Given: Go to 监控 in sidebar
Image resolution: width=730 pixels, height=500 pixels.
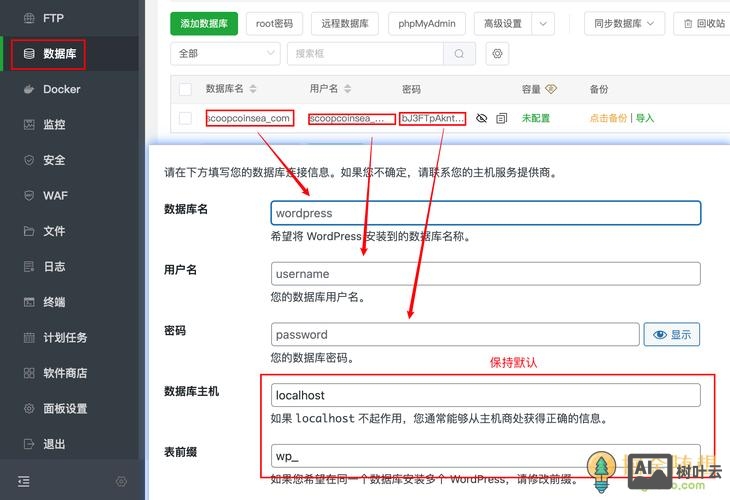Looking at the screenshot, I should point(70,124).
